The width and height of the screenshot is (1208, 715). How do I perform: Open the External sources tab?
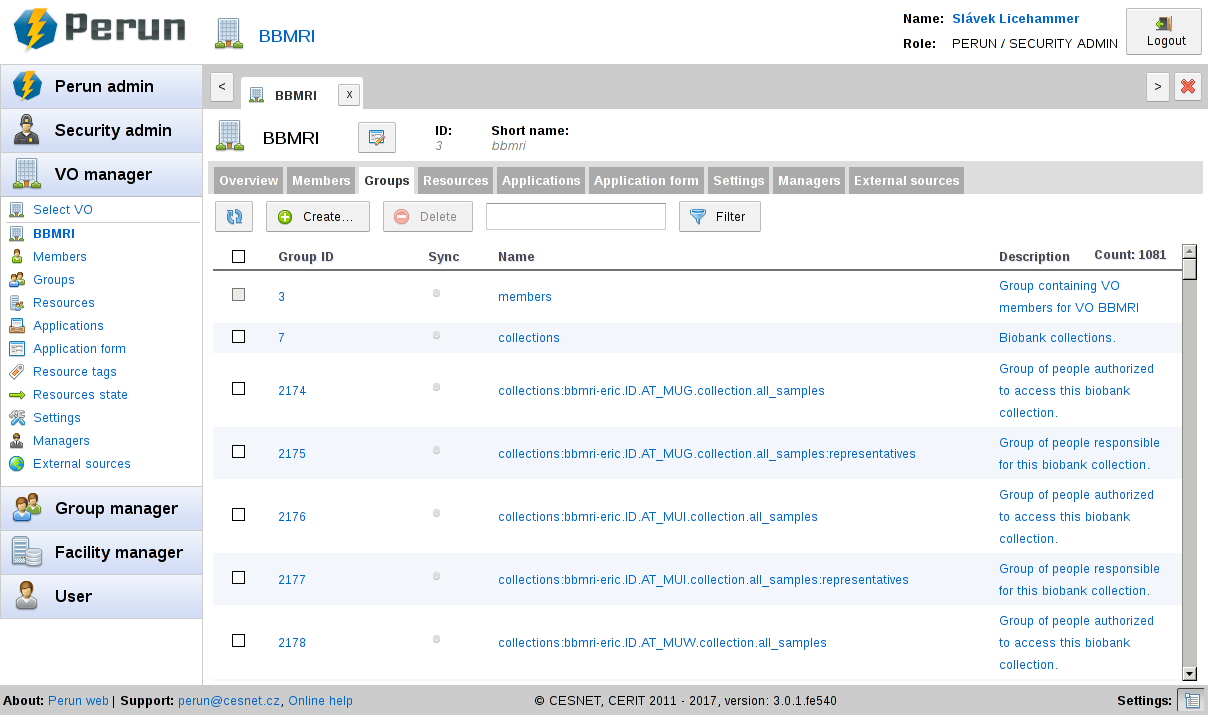907,181
